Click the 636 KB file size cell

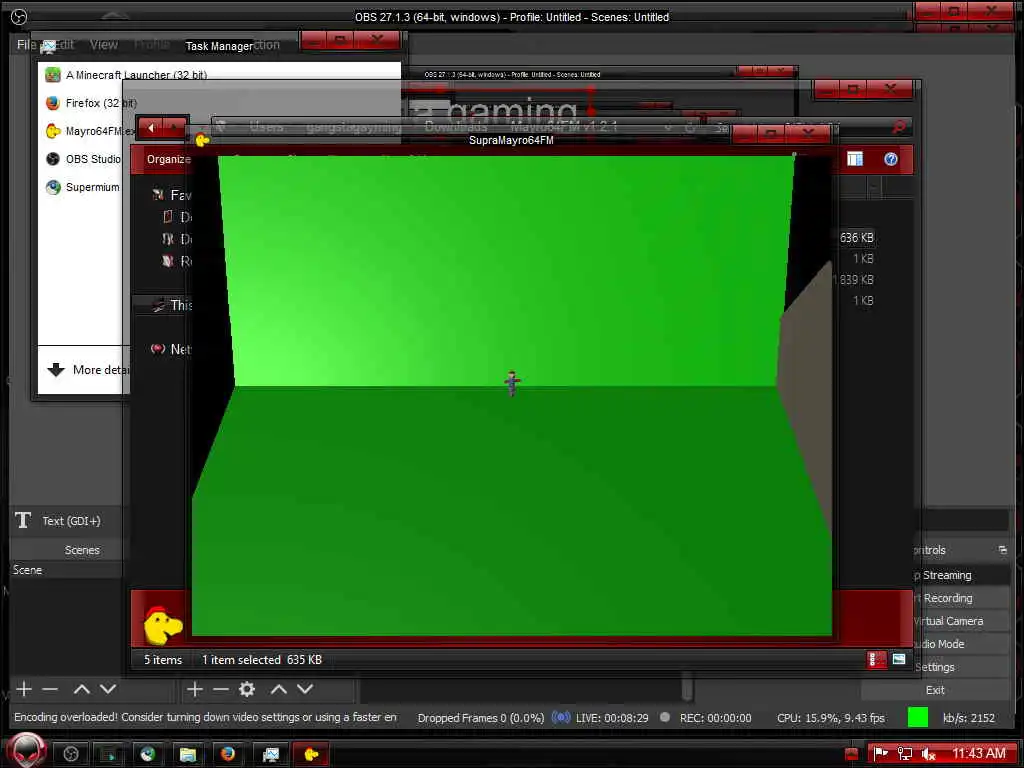[856, 238]
